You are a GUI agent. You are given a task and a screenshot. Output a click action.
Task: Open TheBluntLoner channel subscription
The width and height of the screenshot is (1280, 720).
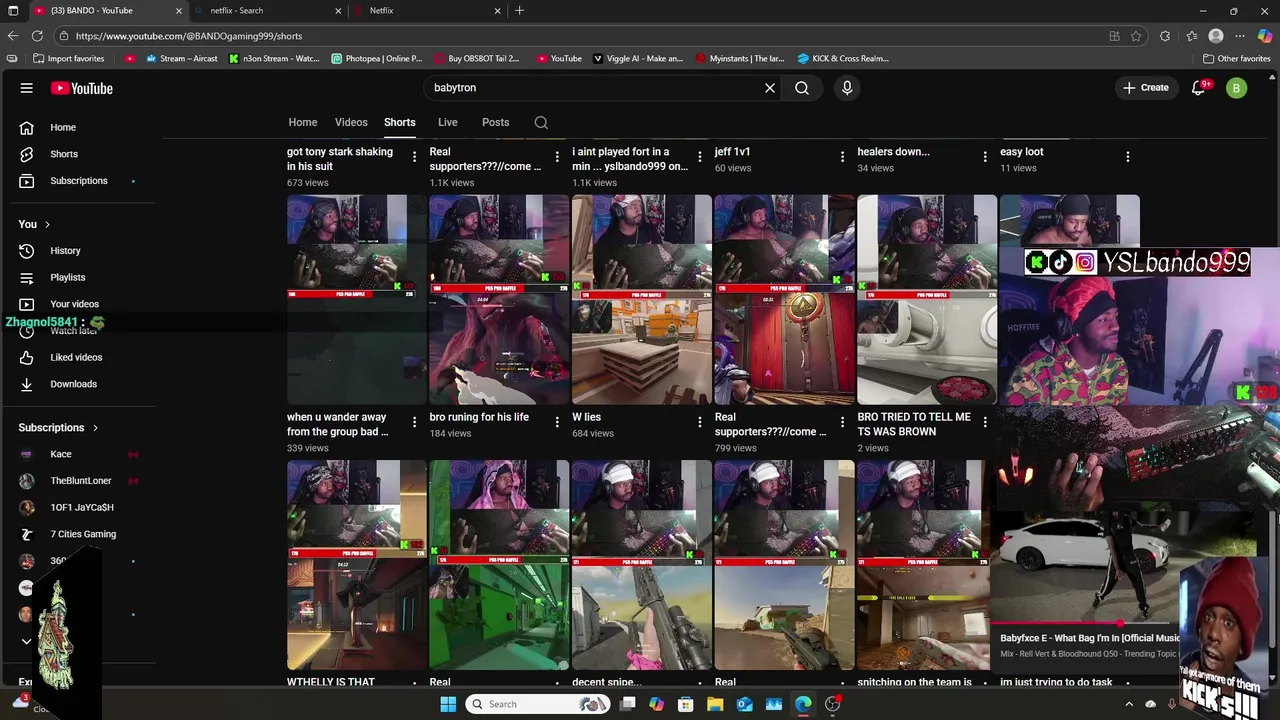click(80, 481)
